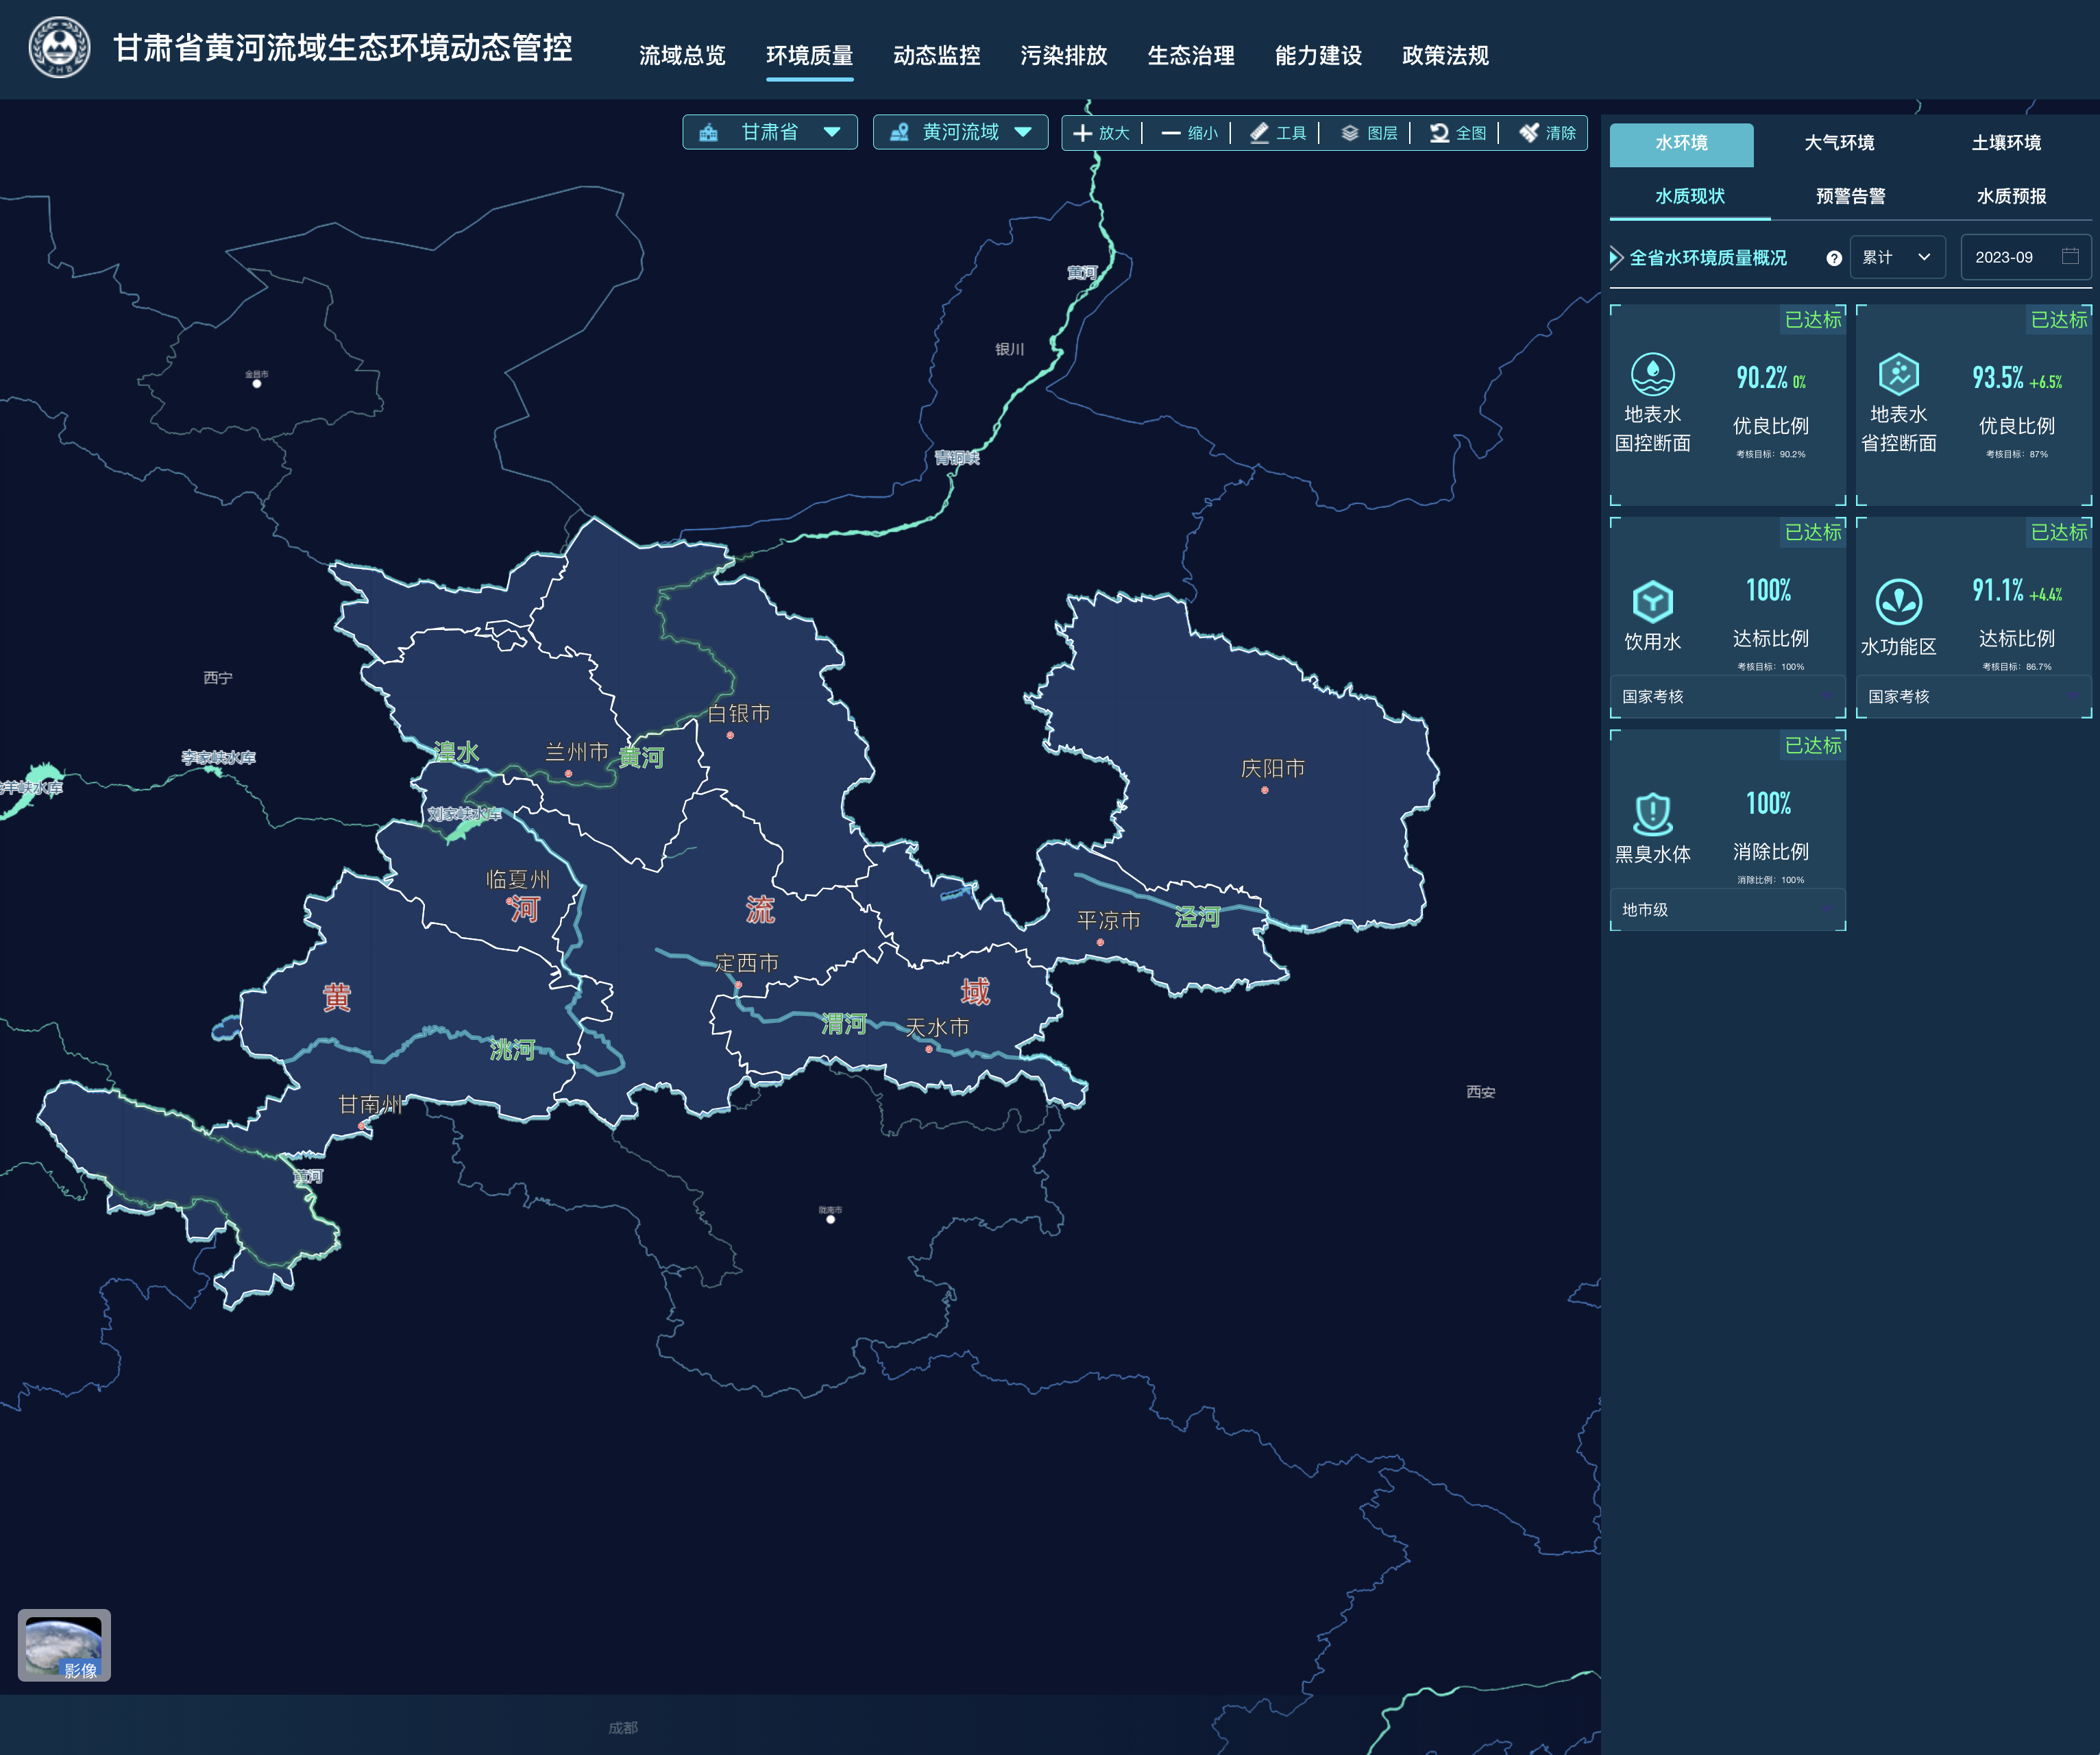The image size is (2100, 1755).
Task: Click 天水市 on the map
Action: [937, 1027]
